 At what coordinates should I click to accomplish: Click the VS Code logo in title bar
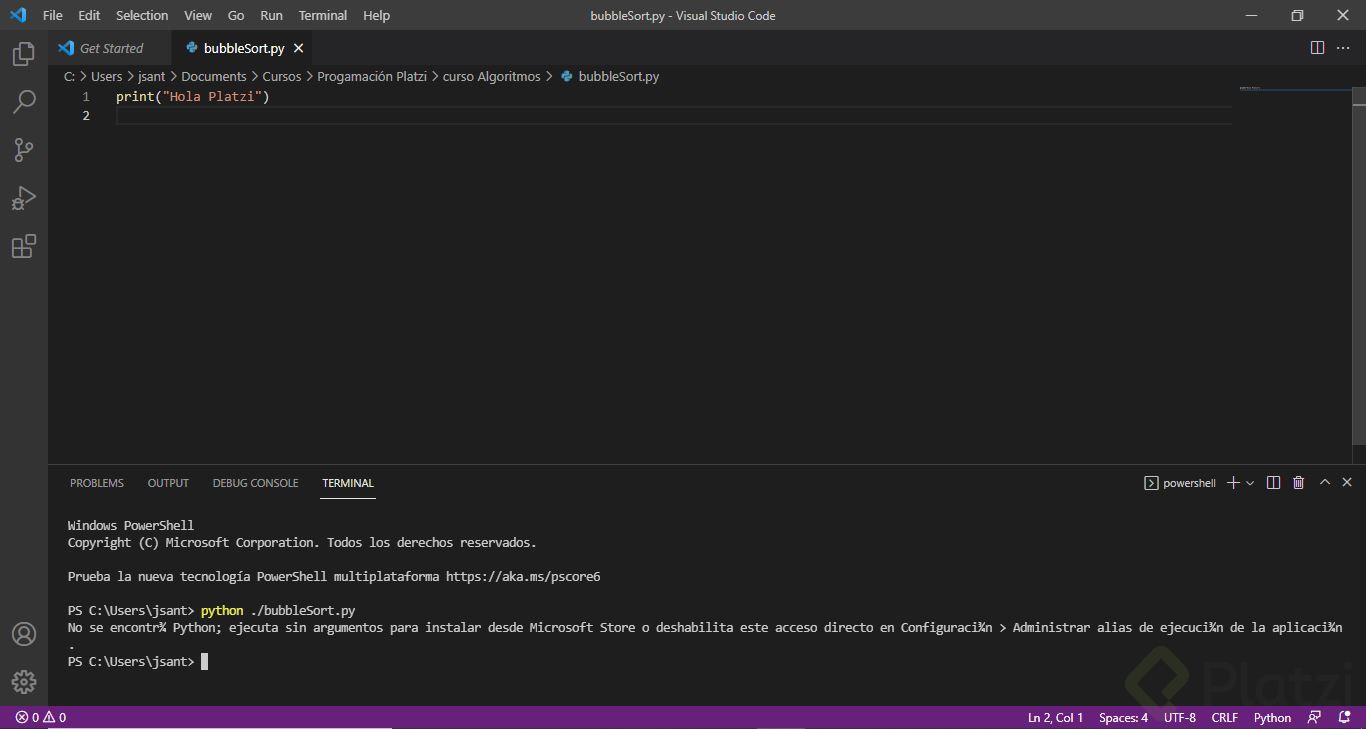pos(18,15)
